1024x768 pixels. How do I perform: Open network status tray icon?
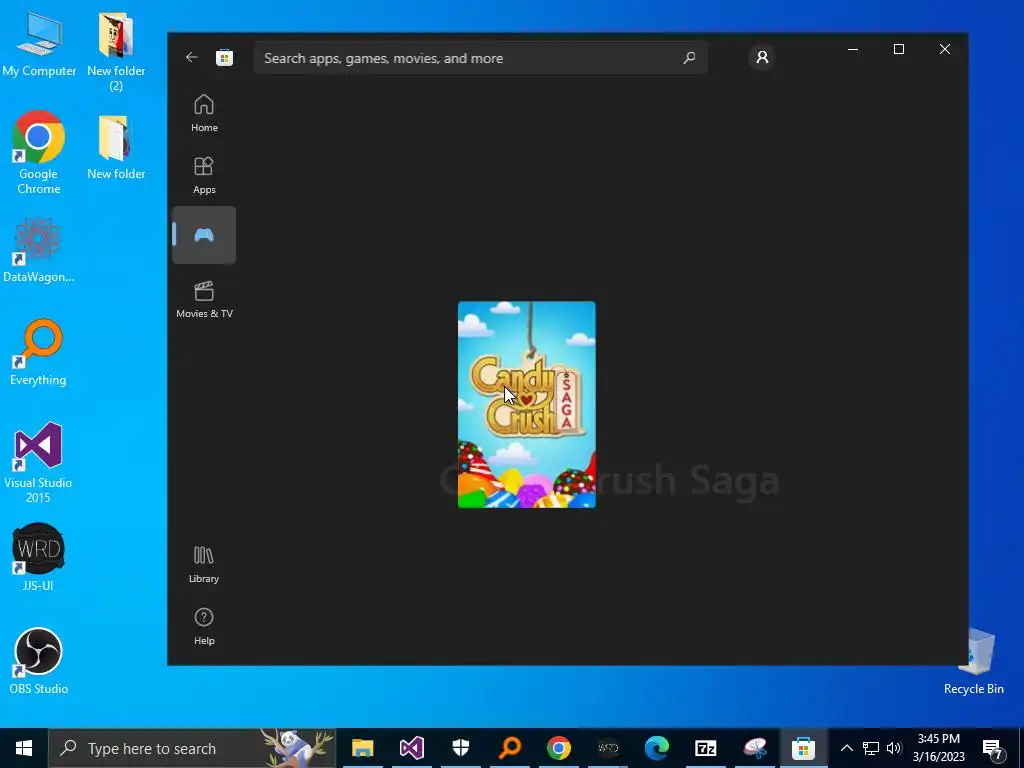(871, 748)
